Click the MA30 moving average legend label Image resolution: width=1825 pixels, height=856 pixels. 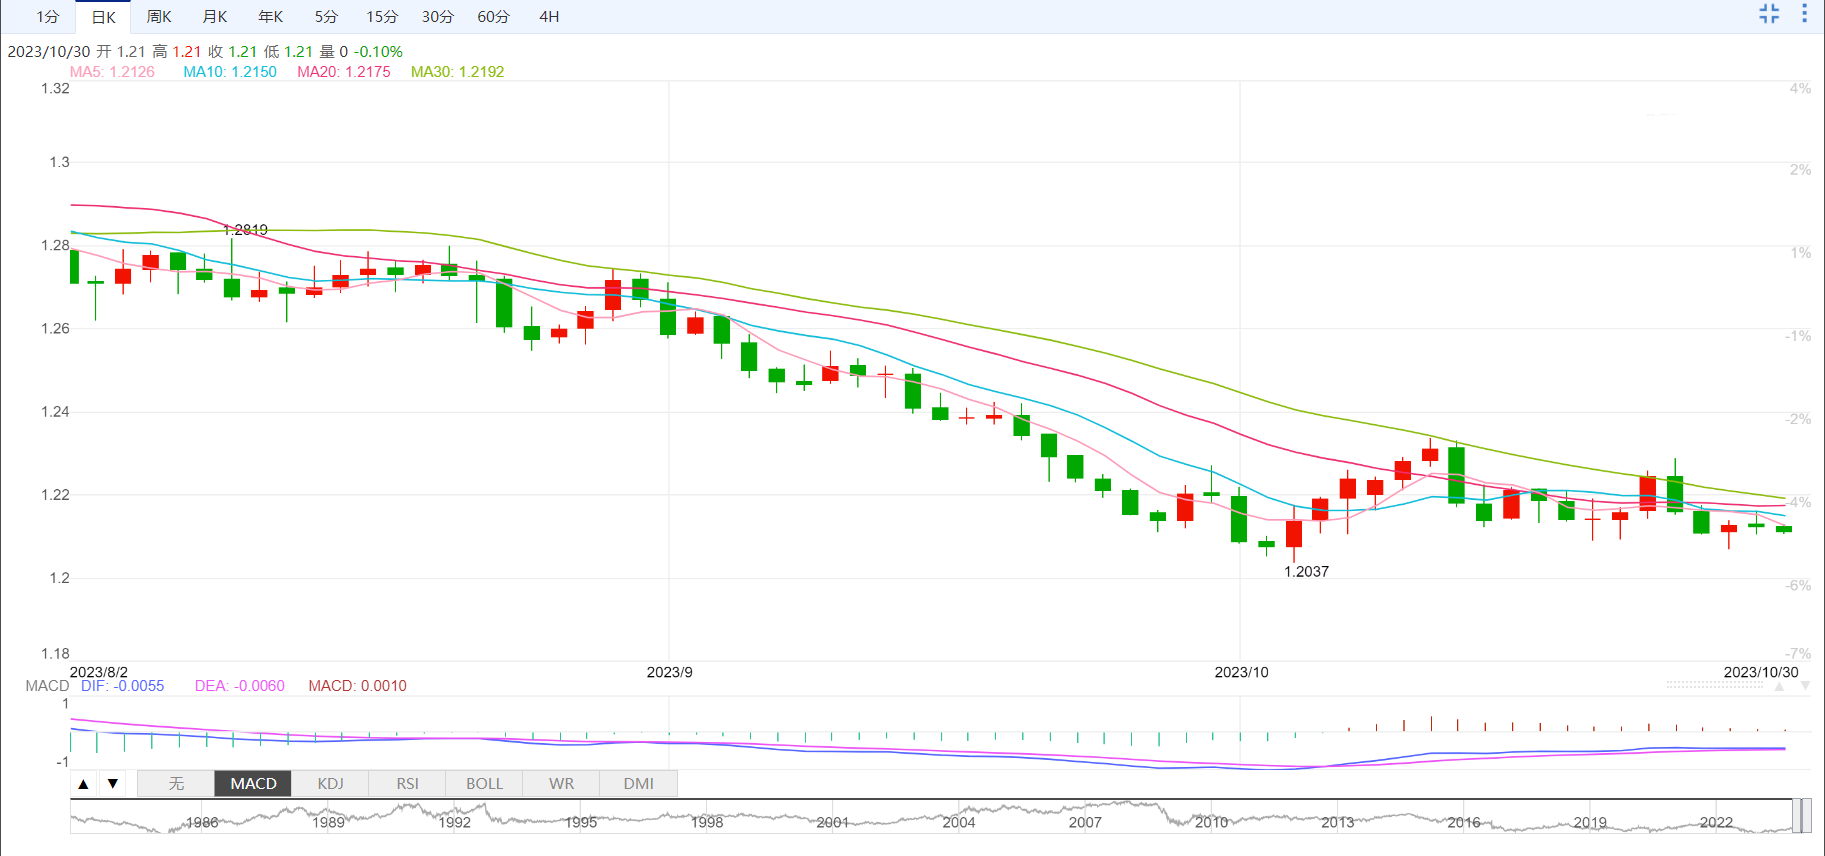pyautogui.click(x=457, y=72)
